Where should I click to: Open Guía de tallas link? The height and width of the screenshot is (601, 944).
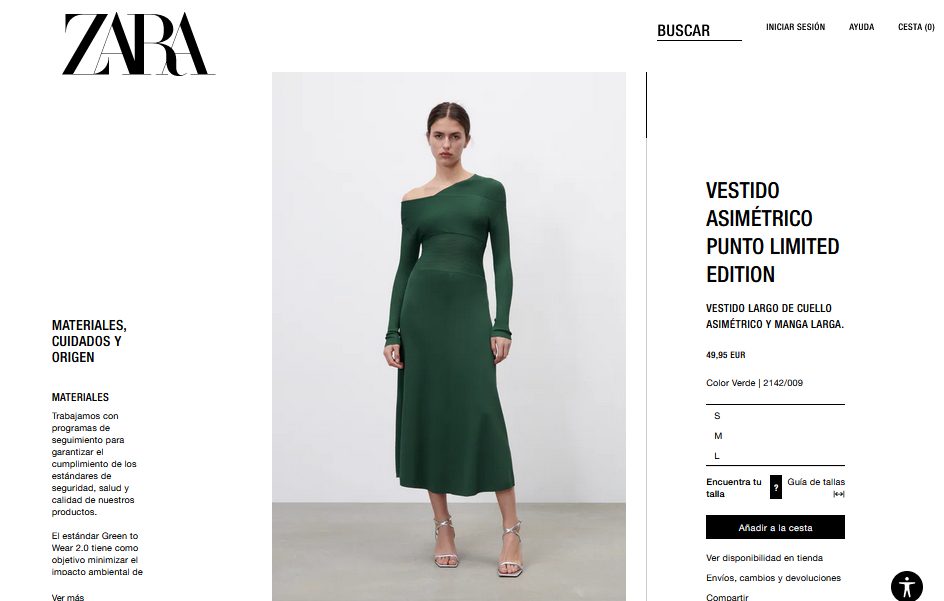coord(816,482)
